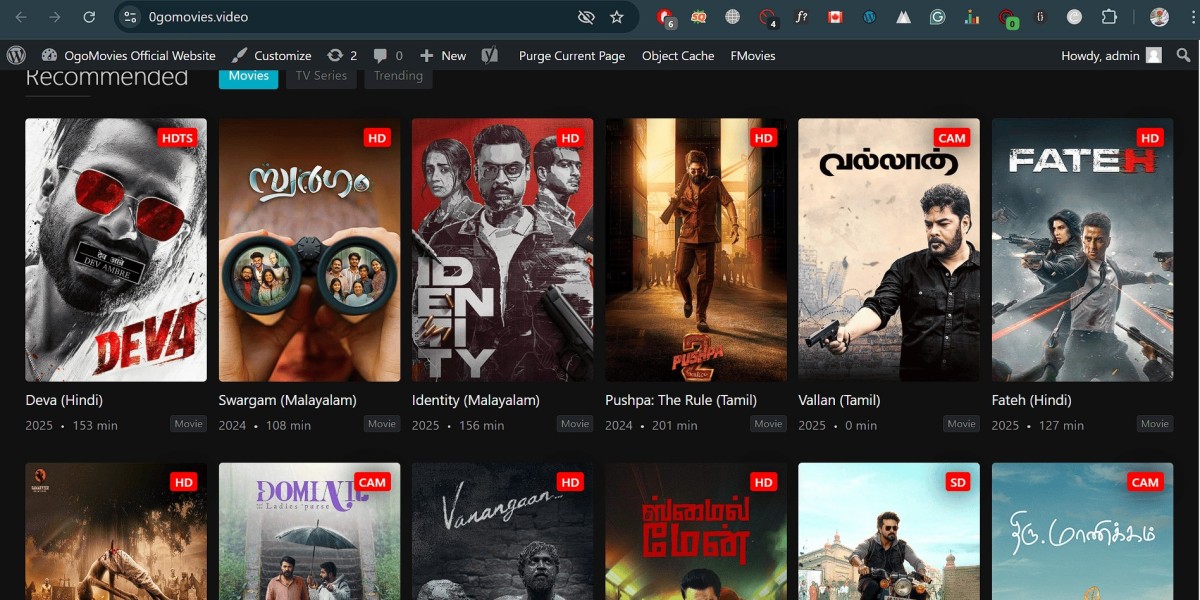Open the Deva movie poster

coord(116,250)
